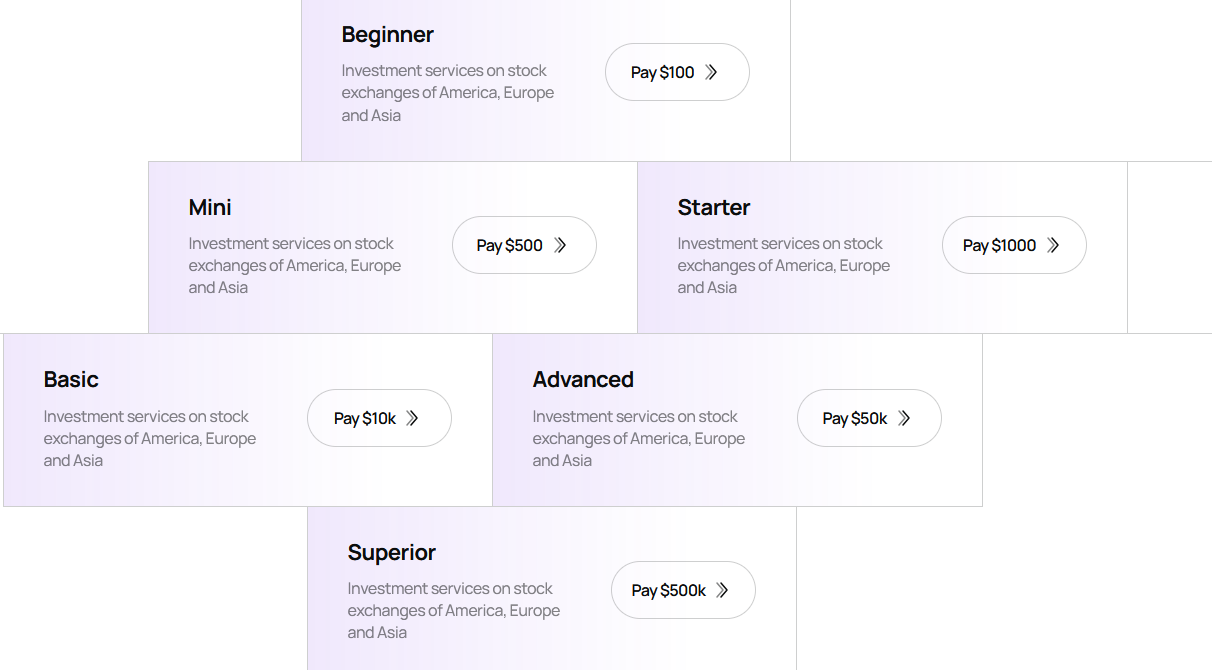Select the Pay $500k button label
The image size is (1212, 670).
668,590
